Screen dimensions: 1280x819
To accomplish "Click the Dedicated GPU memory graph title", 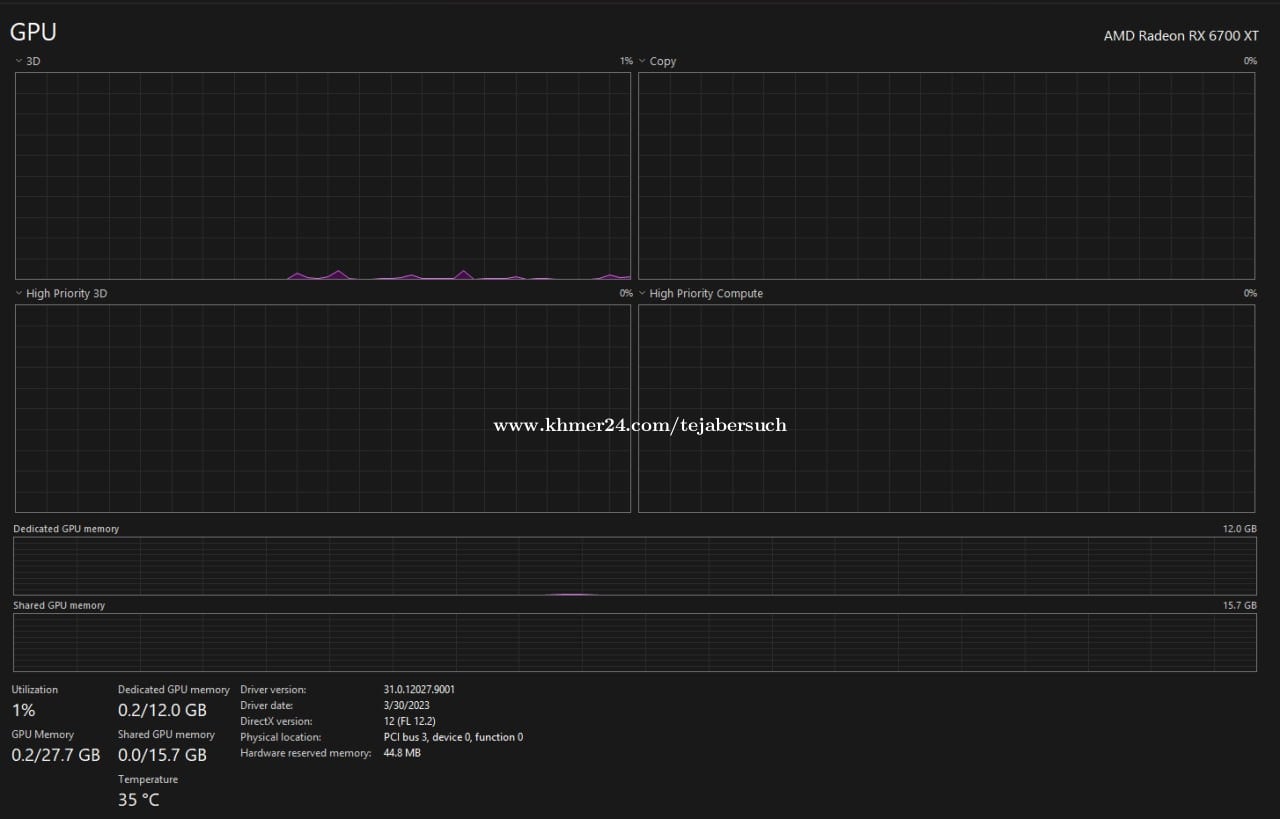I will pos(66,529).
